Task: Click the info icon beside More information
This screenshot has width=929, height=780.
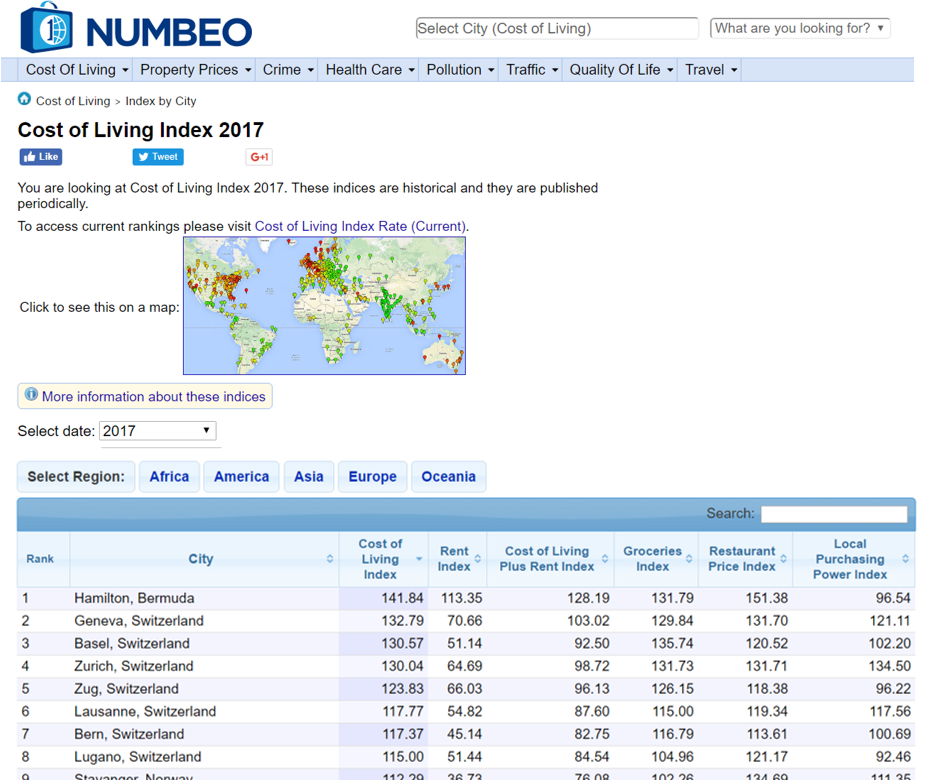Action: point(31,394)
